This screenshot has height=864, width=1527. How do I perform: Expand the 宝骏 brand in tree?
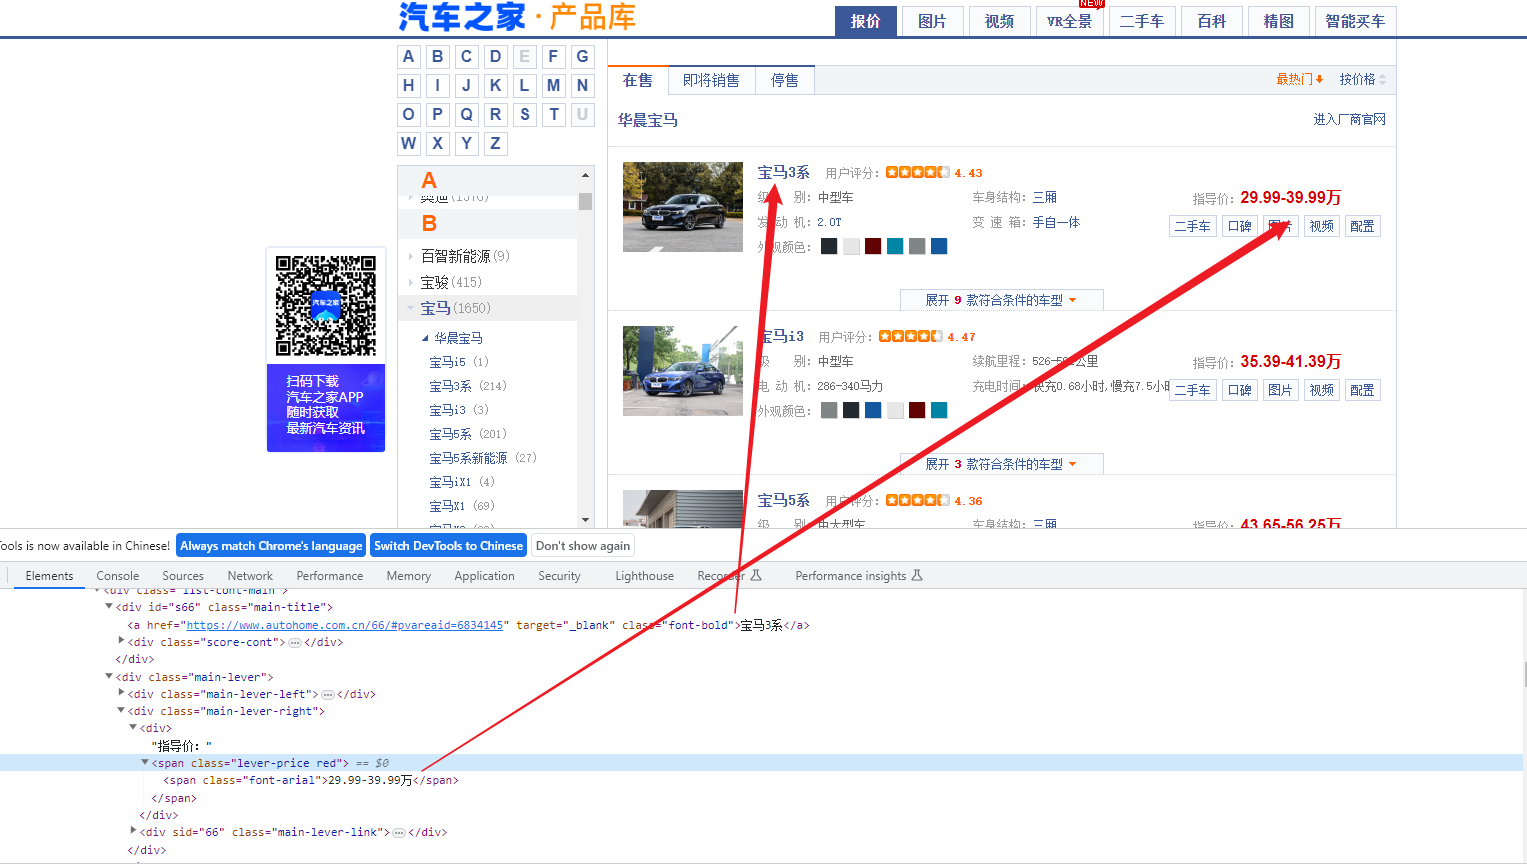coord(410,282)
